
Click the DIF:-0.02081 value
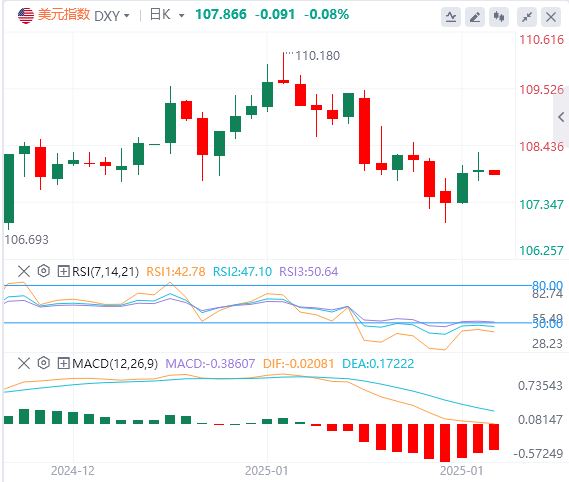tap(298, 363)
